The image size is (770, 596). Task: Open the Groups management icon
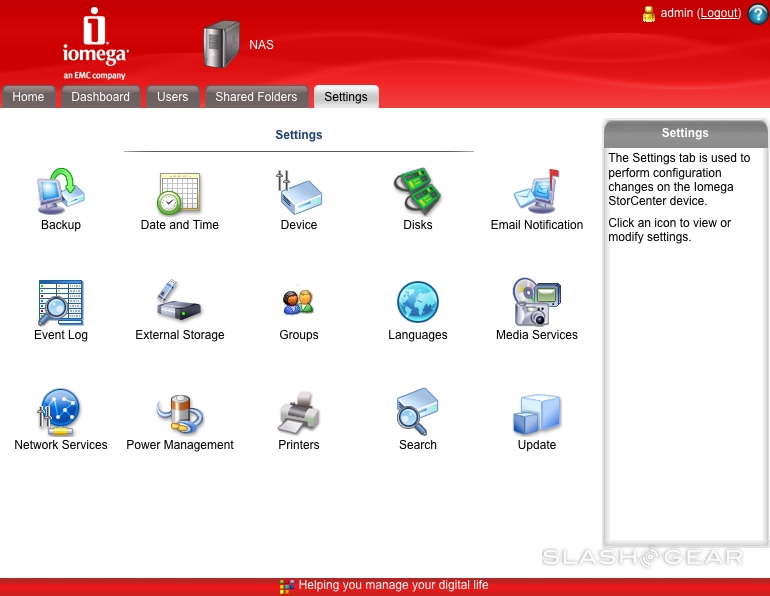(x=299, y=302)
